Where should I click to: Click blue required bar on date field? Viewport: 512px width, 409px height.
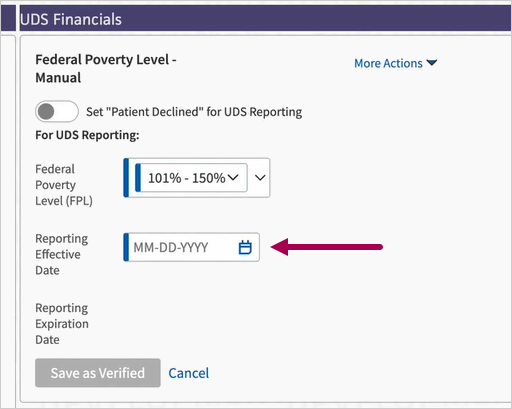tap(126, 247)
